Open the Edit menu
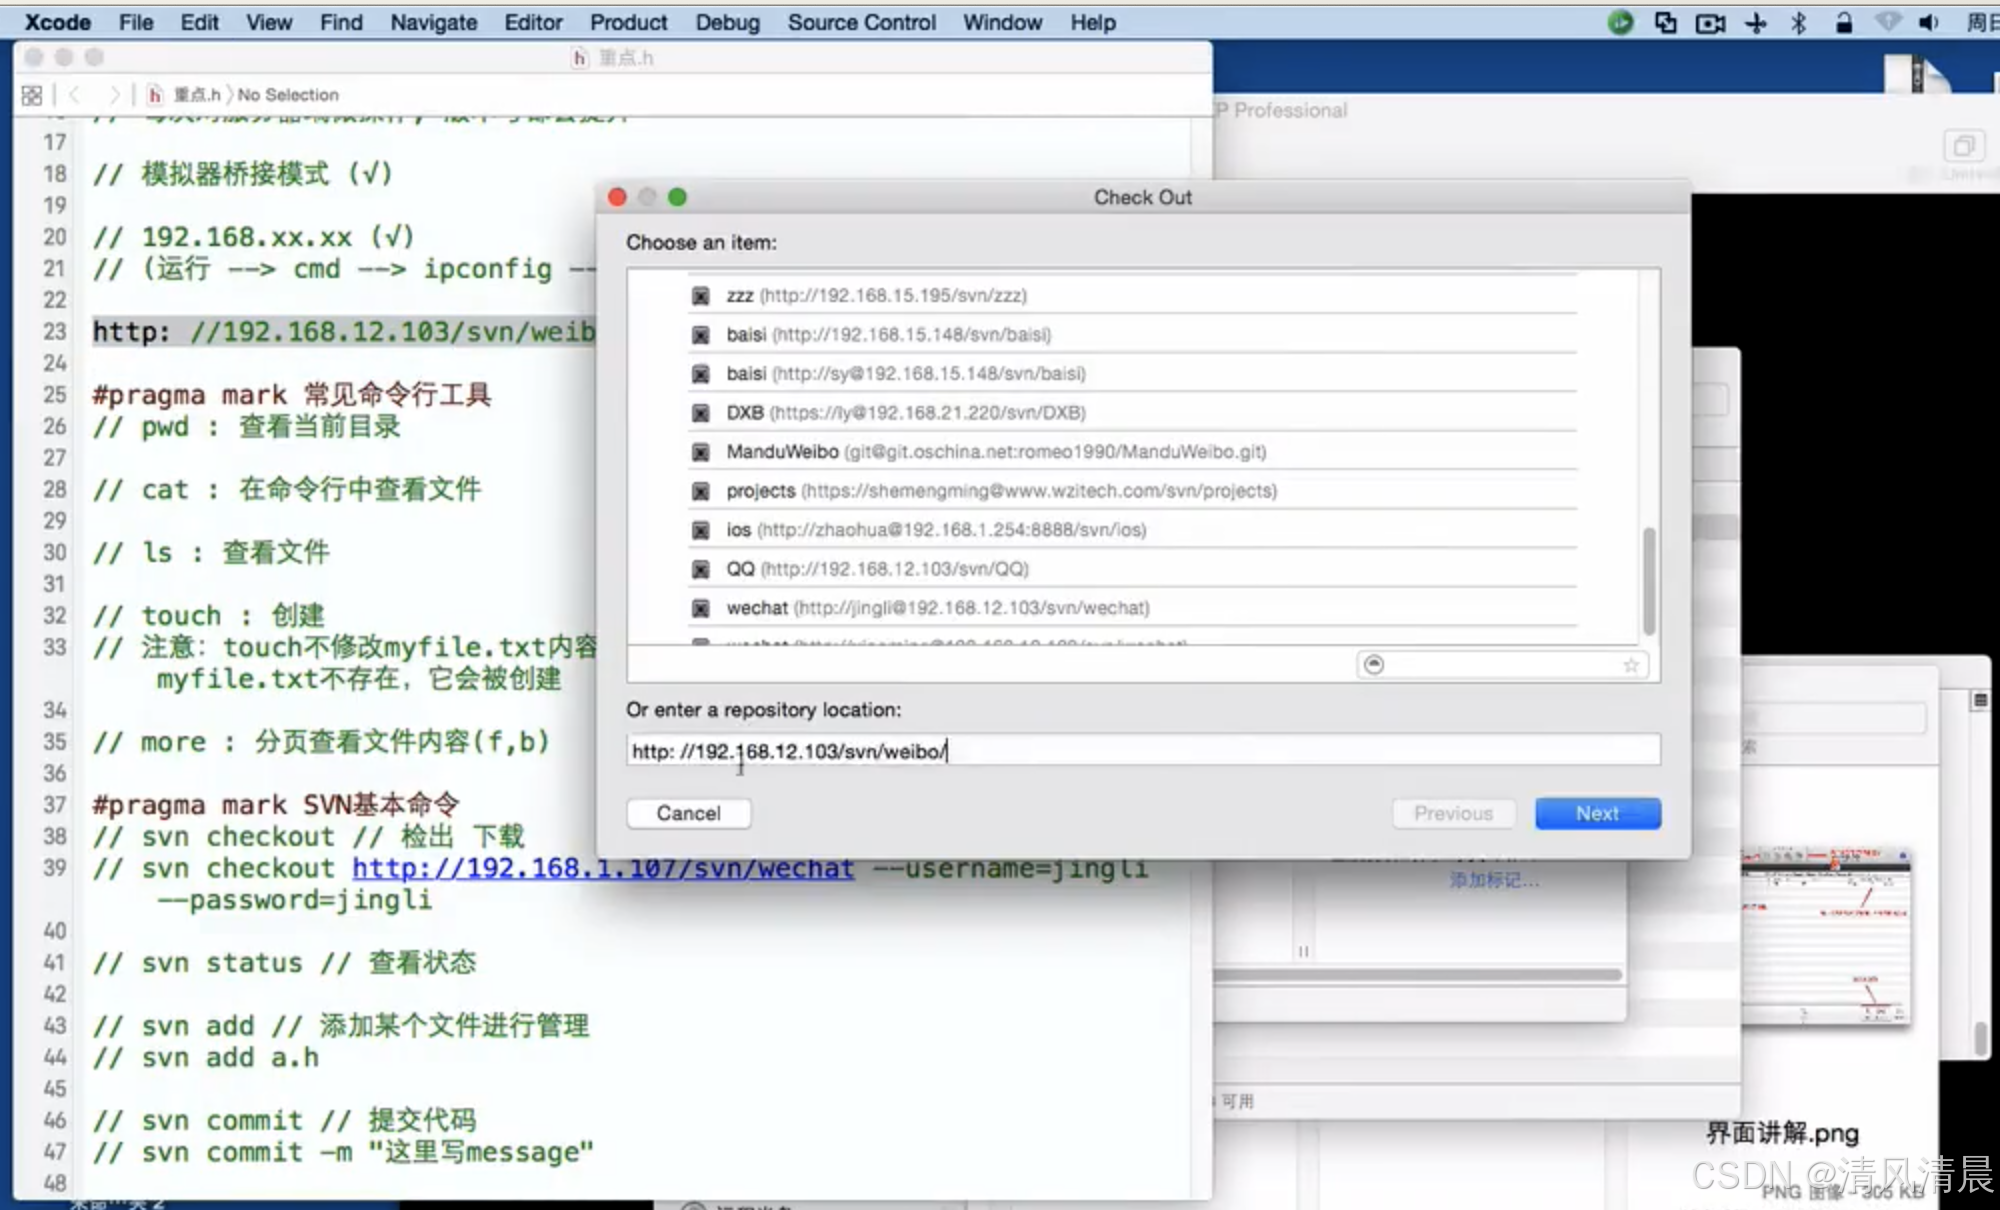The height and width of the screenshot is (1210, 2000). (199, 22)
